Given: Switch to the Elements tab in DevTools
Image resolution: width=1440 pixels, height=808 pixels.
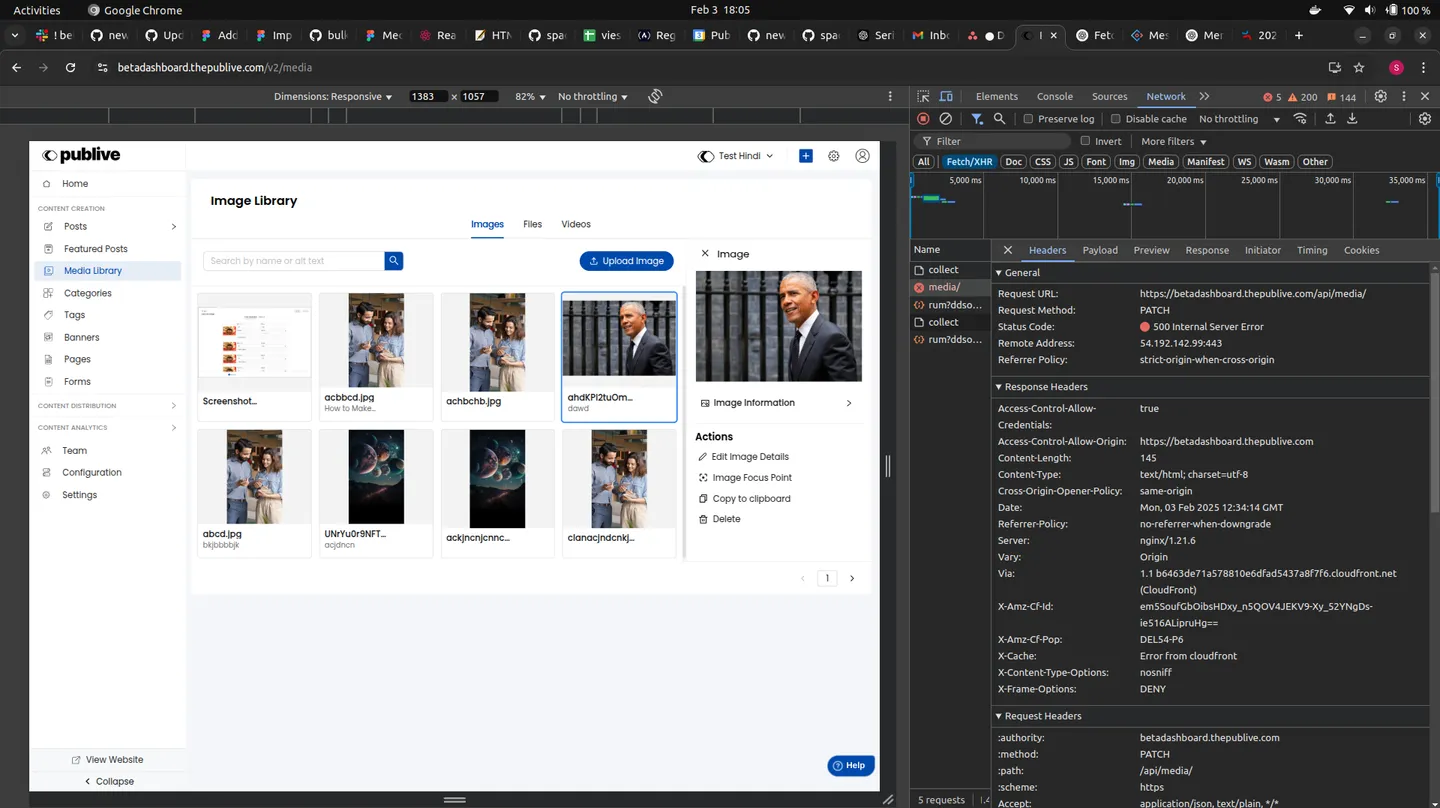Looking at the screenshot, I should pos(996,97).
